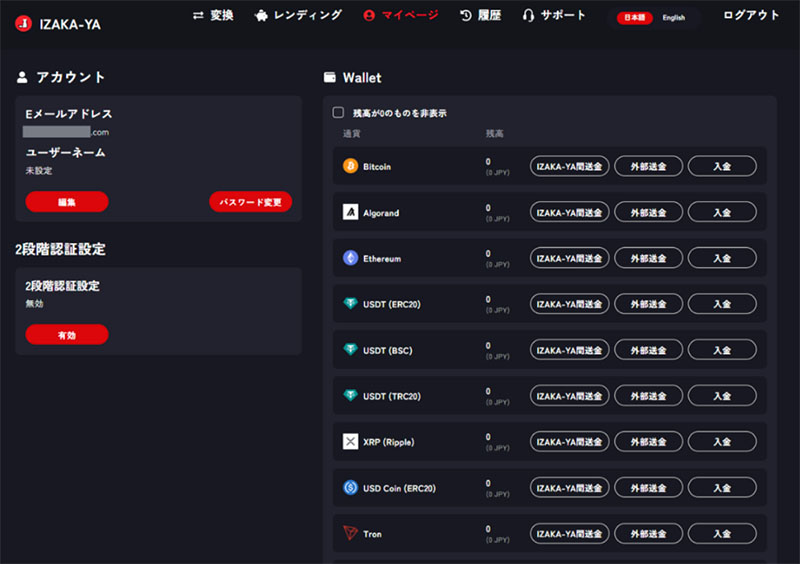Click the パスワード変更 button

pyautogui.click(x=251, y=202)
